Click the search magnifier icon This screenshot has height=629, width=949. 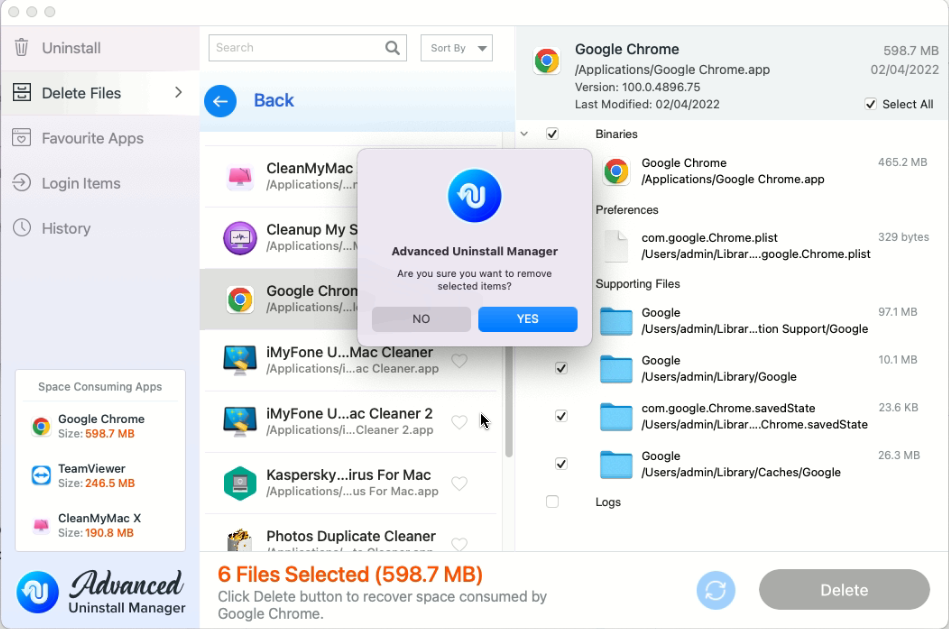point(393,48)
